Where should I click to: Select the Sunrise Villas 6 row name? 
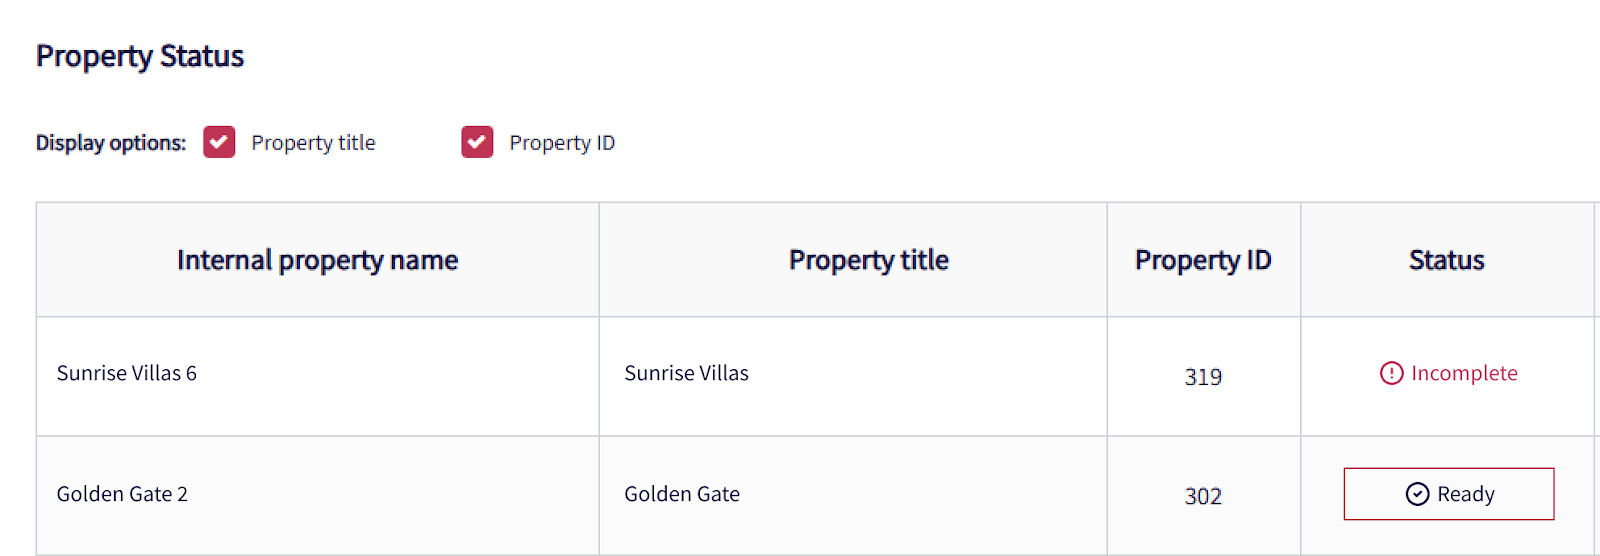tap(127, 373)
